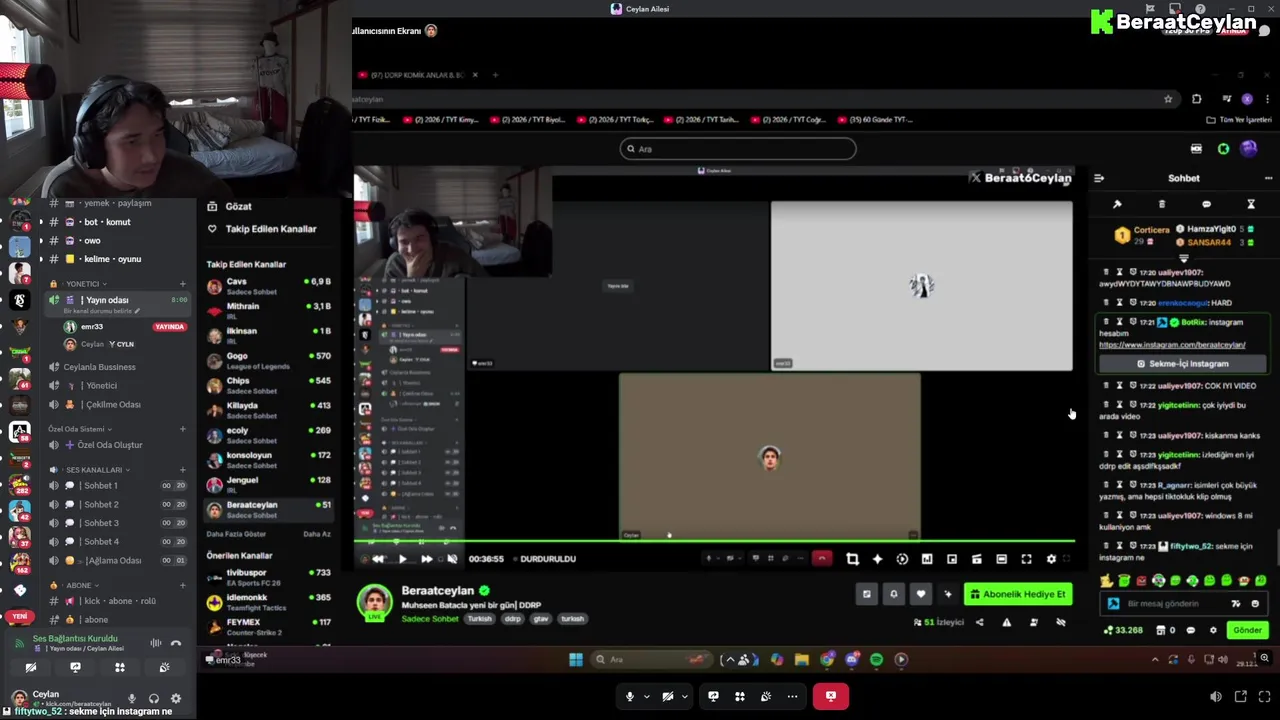Play the Kick stream video

[x=402, y=559]
